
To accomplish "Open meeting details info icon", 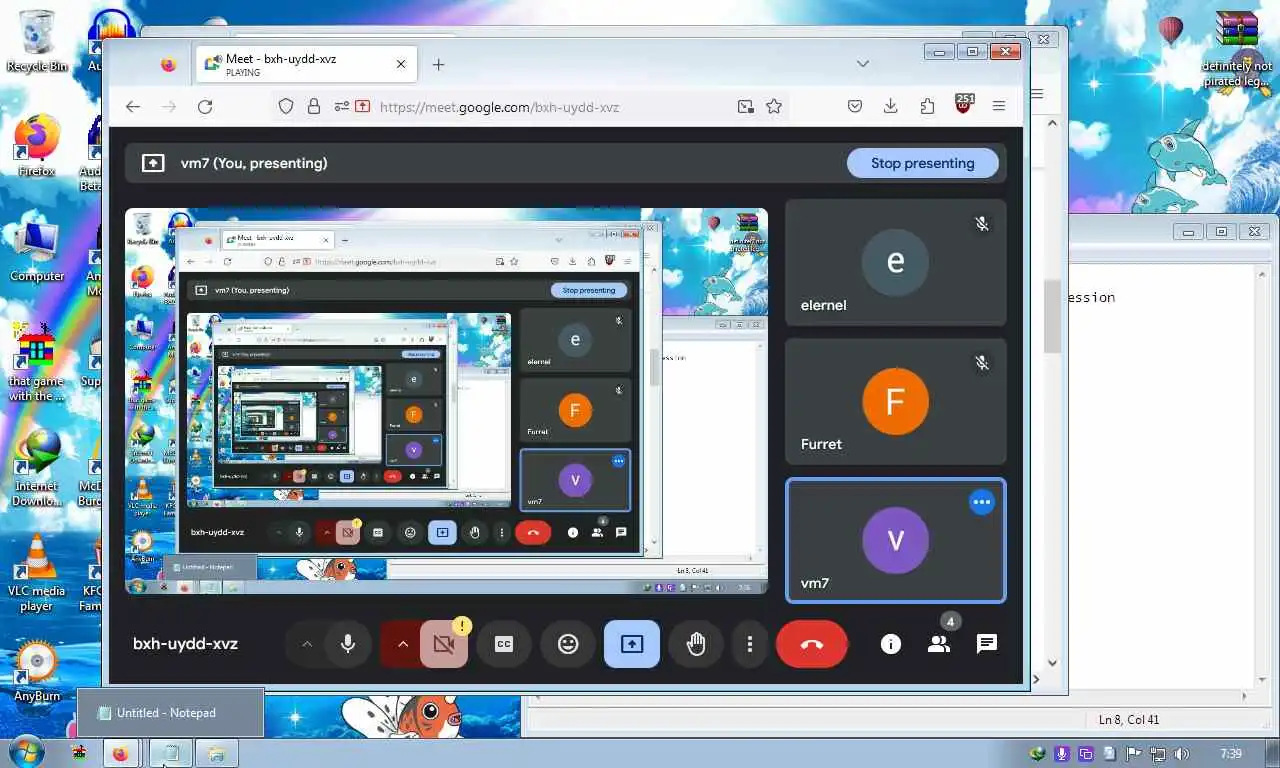I will click(890, 644).
